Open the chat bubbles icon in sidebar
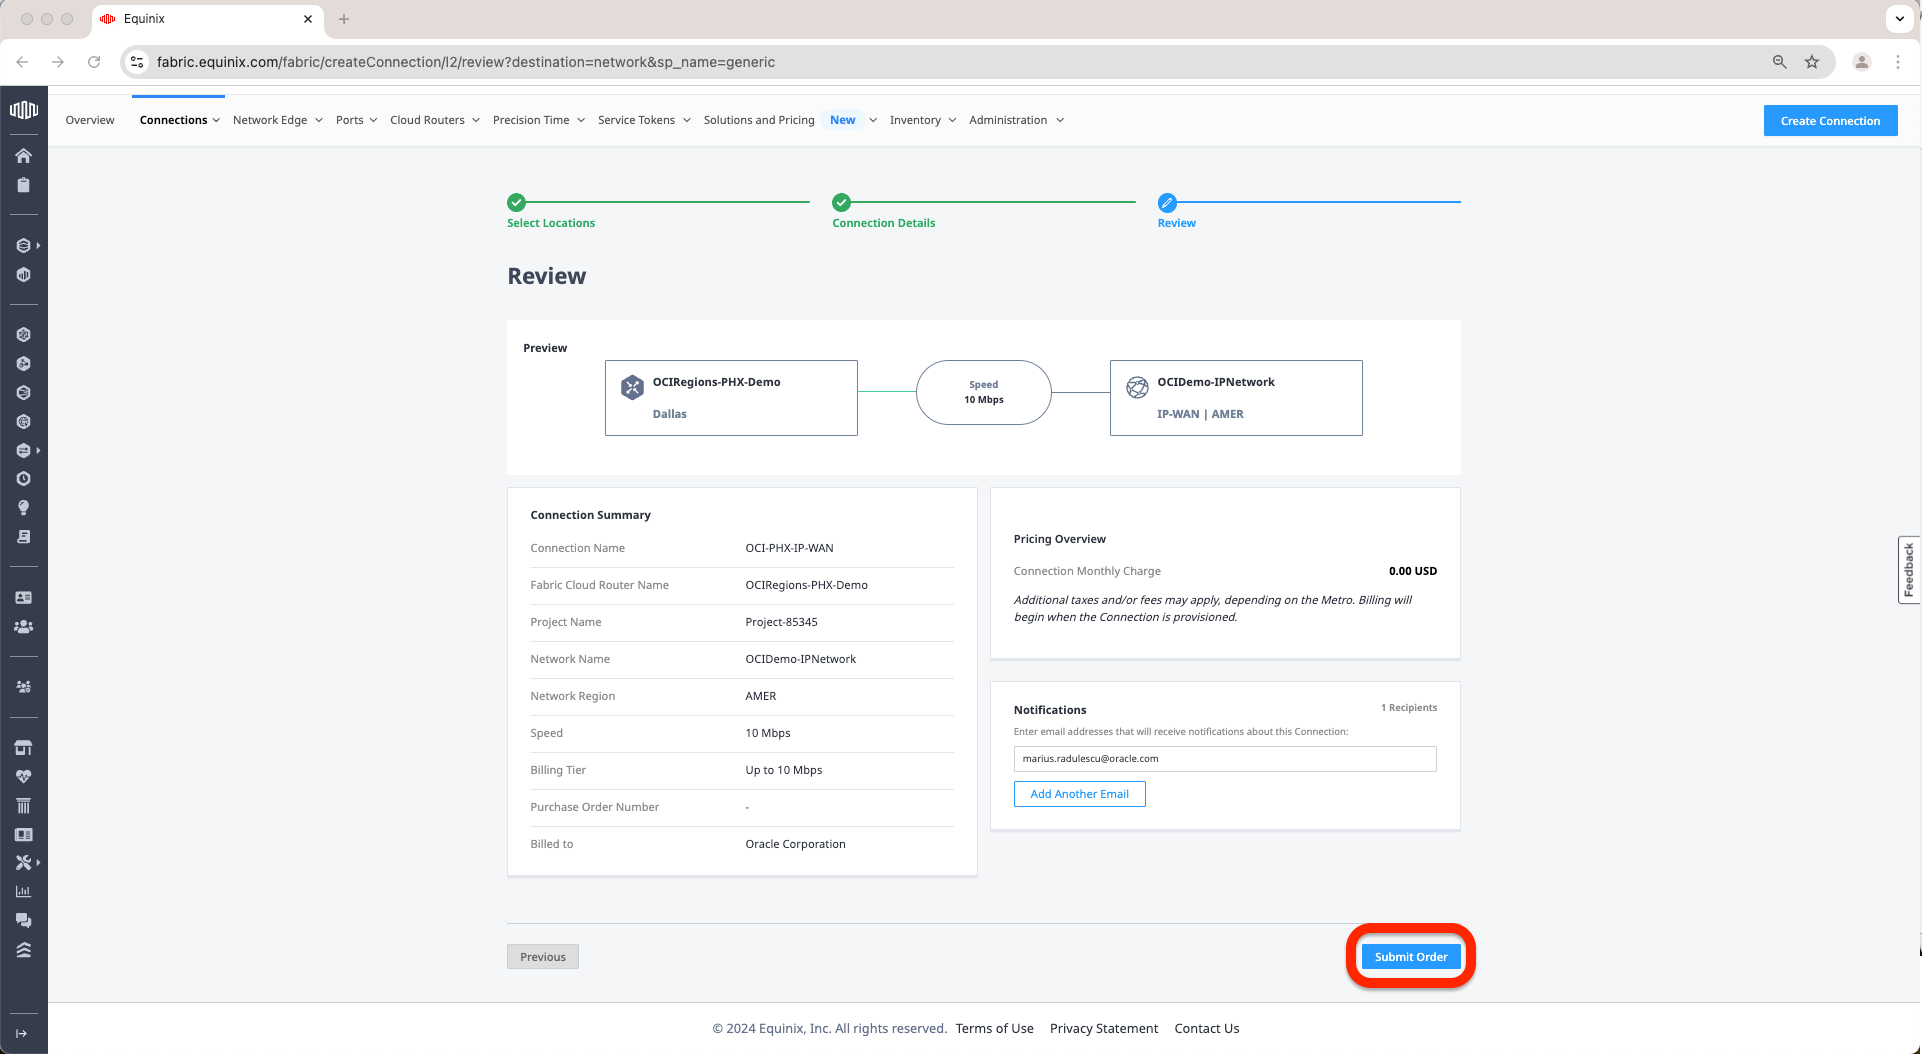The height and width of the screenshot is (1054, 1922). (x=23, y=921)
